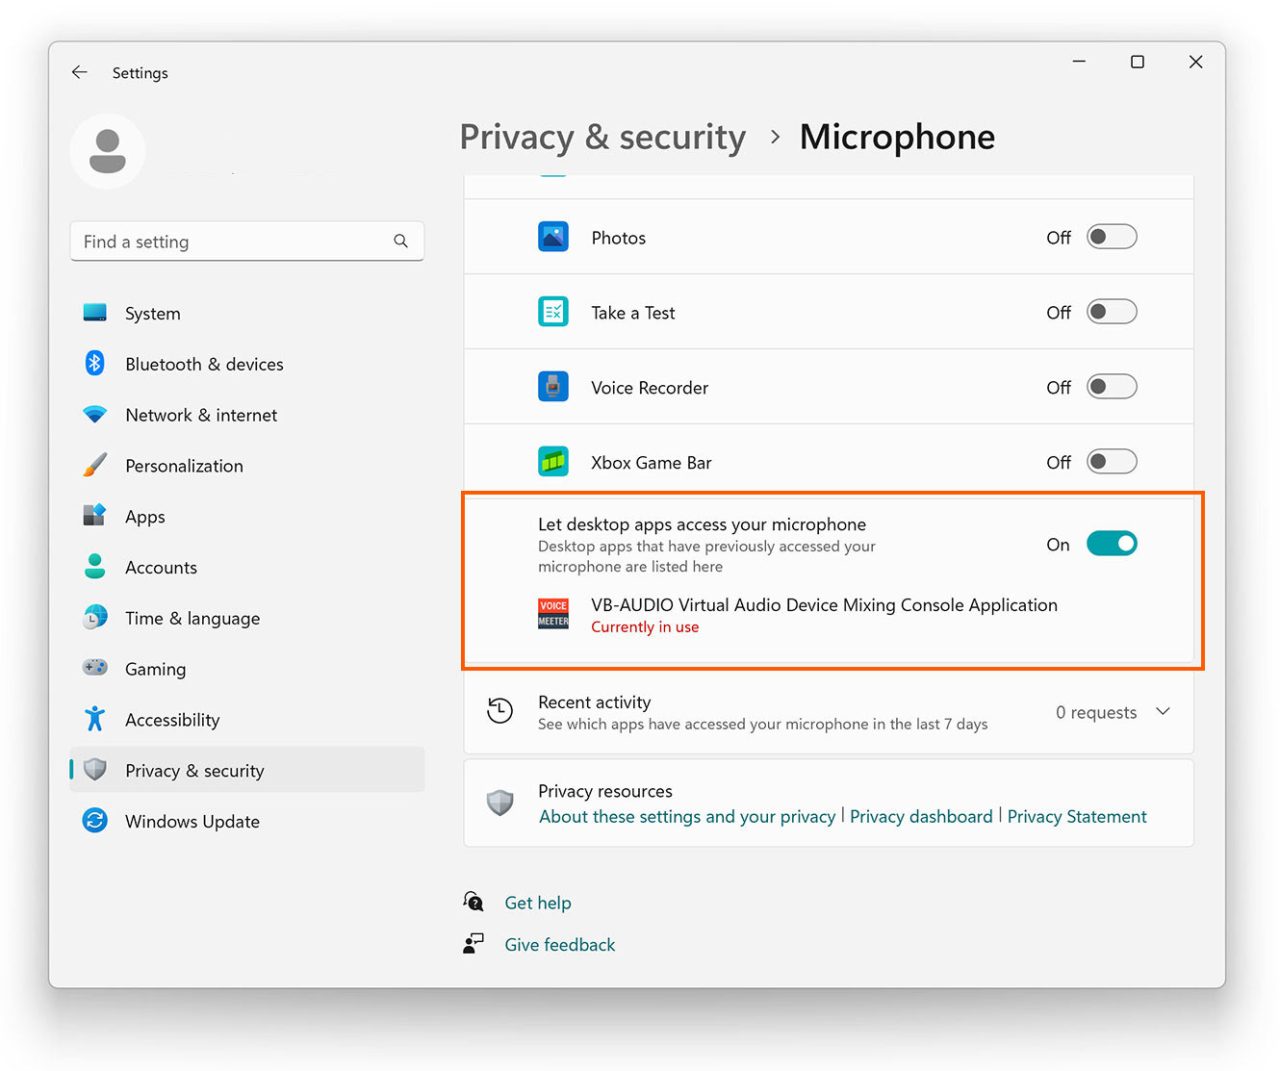
Task: Click the VB-AUDIO Voicemeeter app icon
Action: [553, 612]
